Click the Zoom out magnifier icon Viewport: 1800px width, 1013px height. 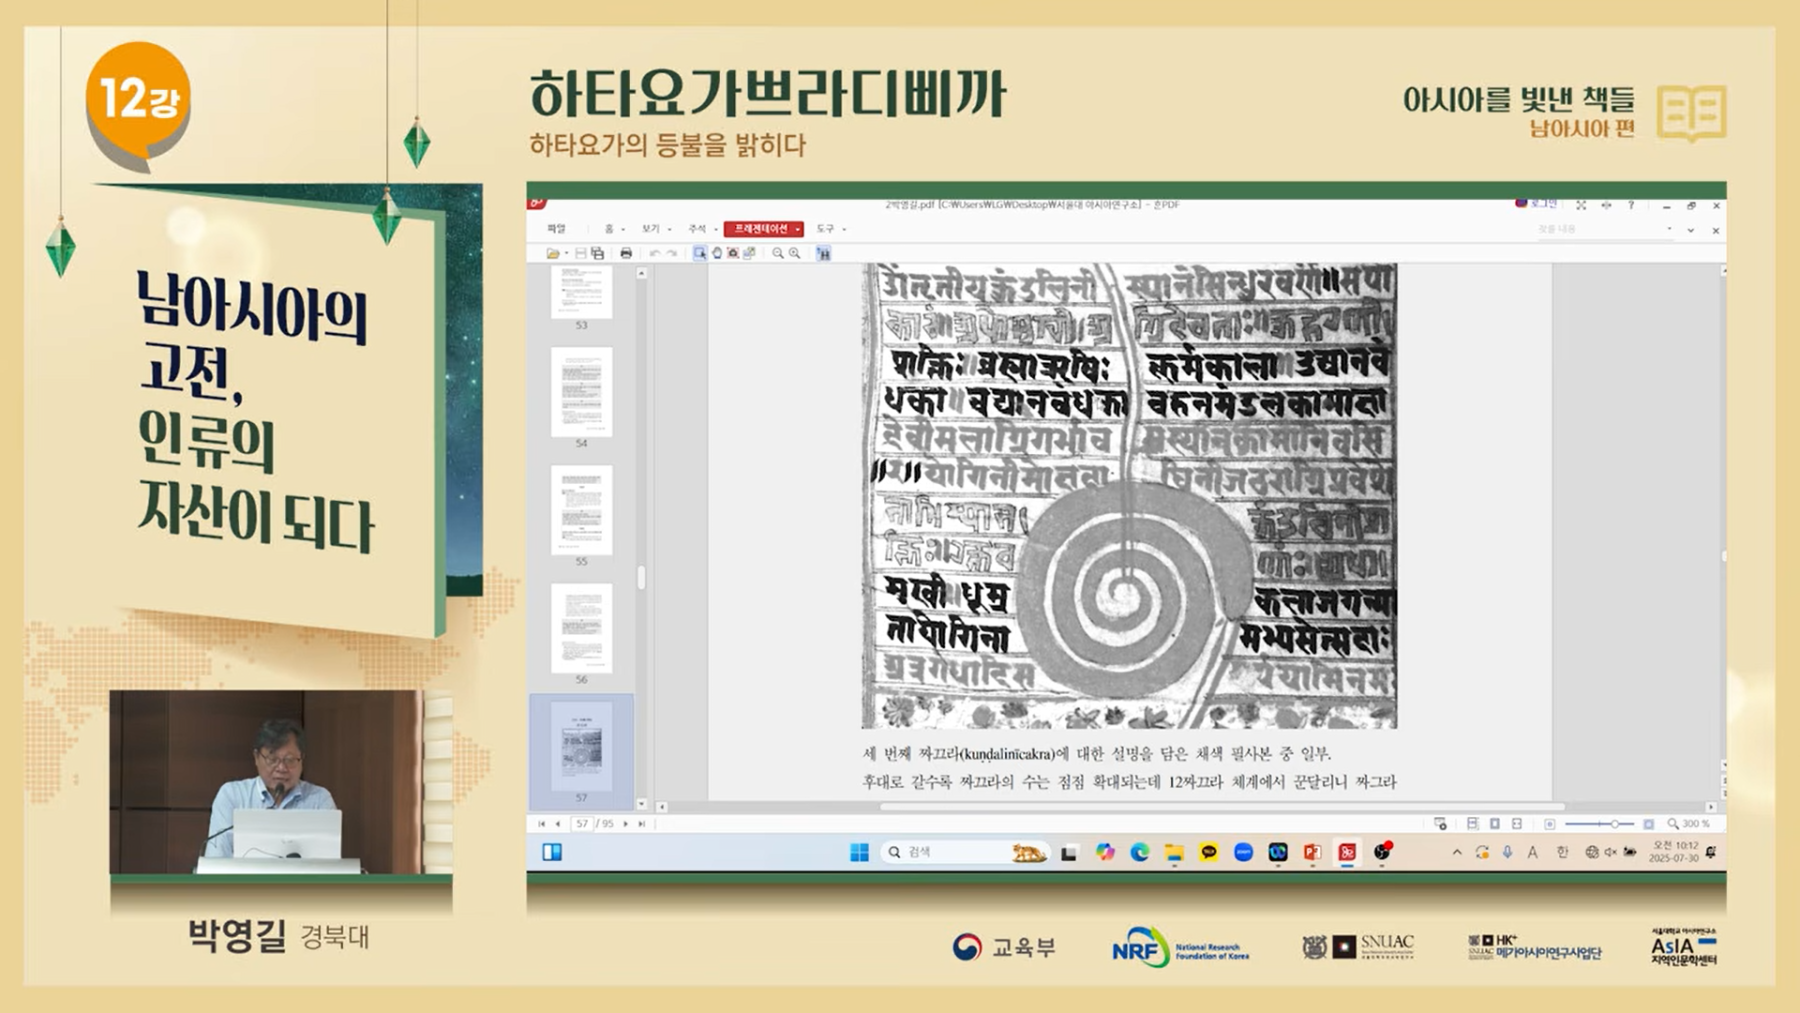777,254
